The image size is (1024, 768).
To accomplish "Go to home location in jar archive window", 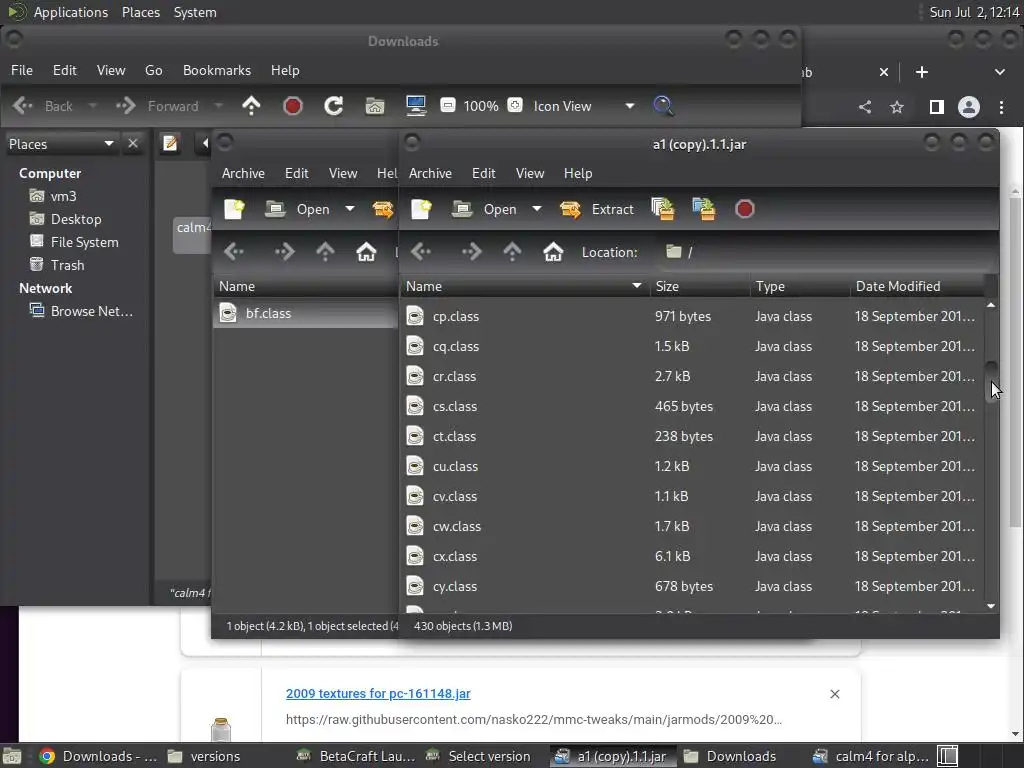I will coord(553,251).
